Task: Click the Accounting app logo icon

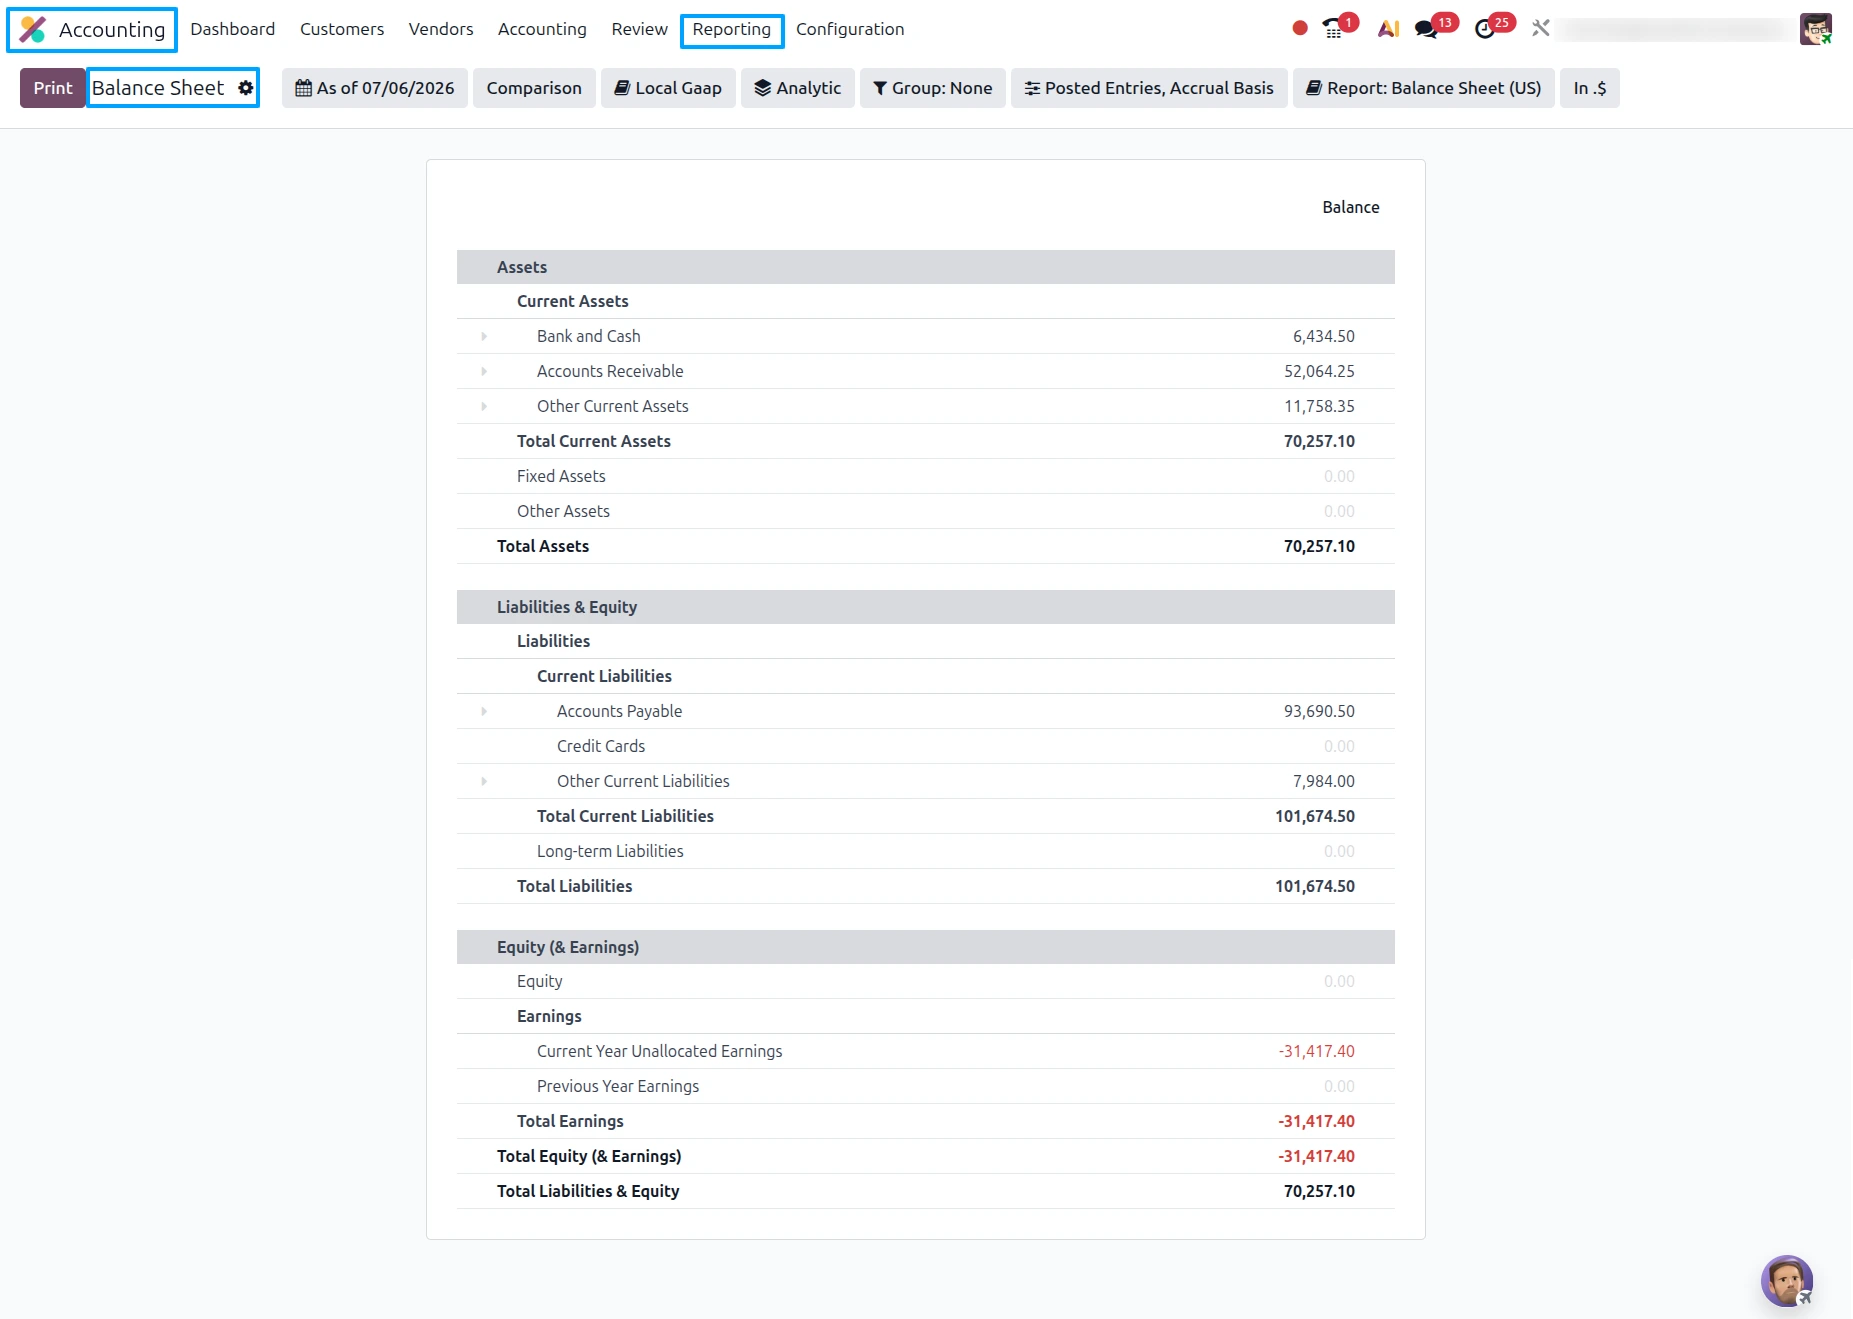Action: click(32, 30)
